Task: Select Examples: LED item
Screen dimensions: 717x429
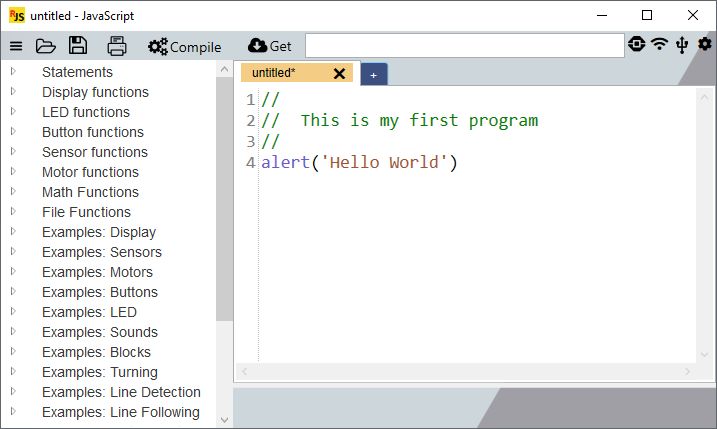Action: click(x=90, y=312)
